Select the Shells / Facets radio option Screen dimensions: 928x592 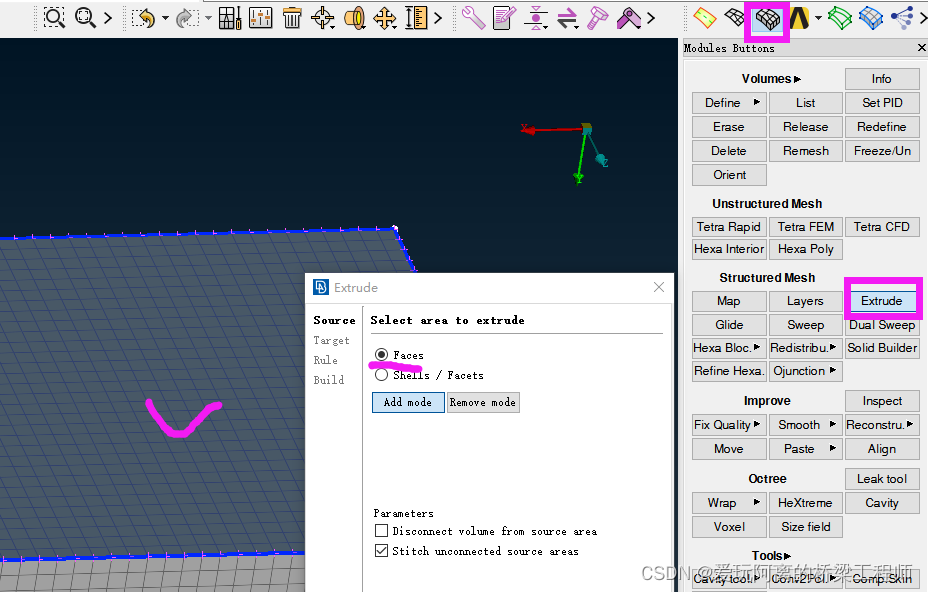pos(382,375)
